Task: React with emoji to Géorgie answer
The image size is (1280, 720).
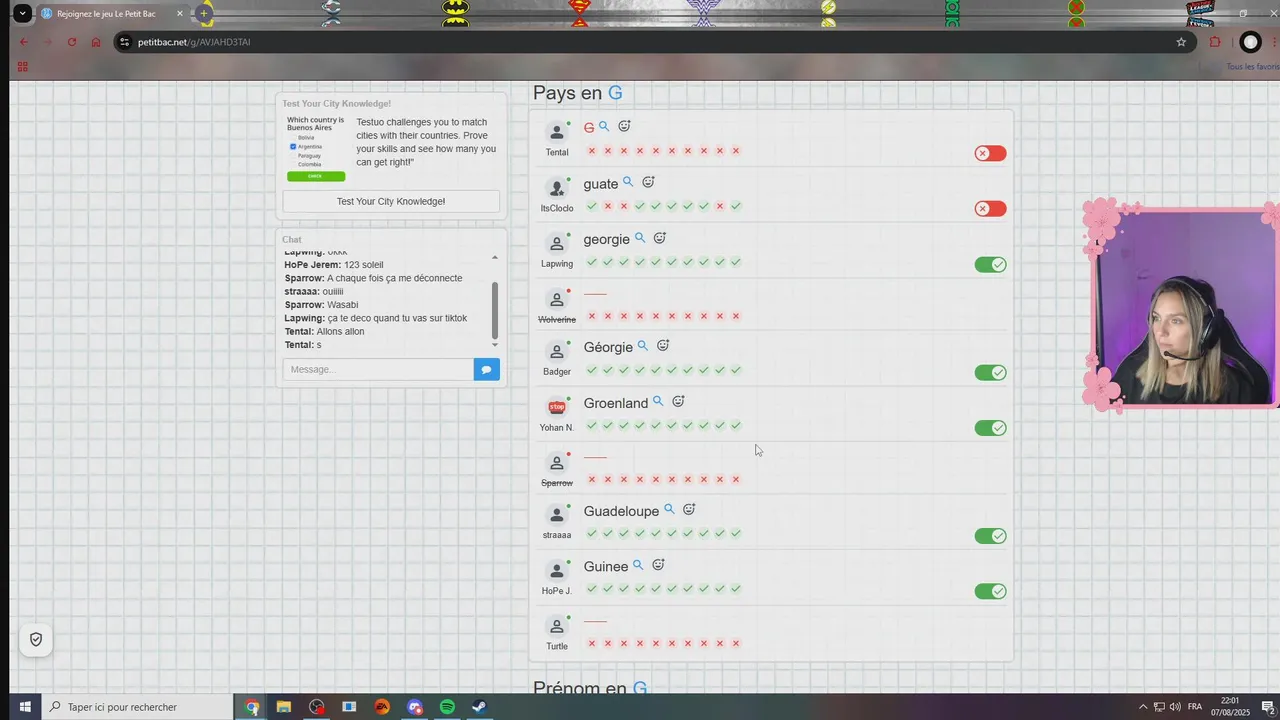Action: tap(663, 346)
